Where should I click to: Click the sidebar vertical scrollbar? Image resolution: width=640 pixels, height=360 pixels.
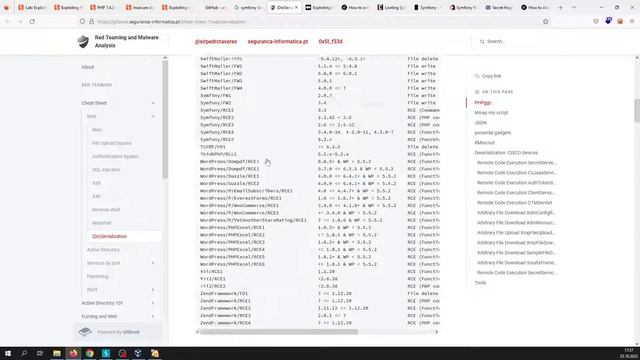click(x=165, y=119)
